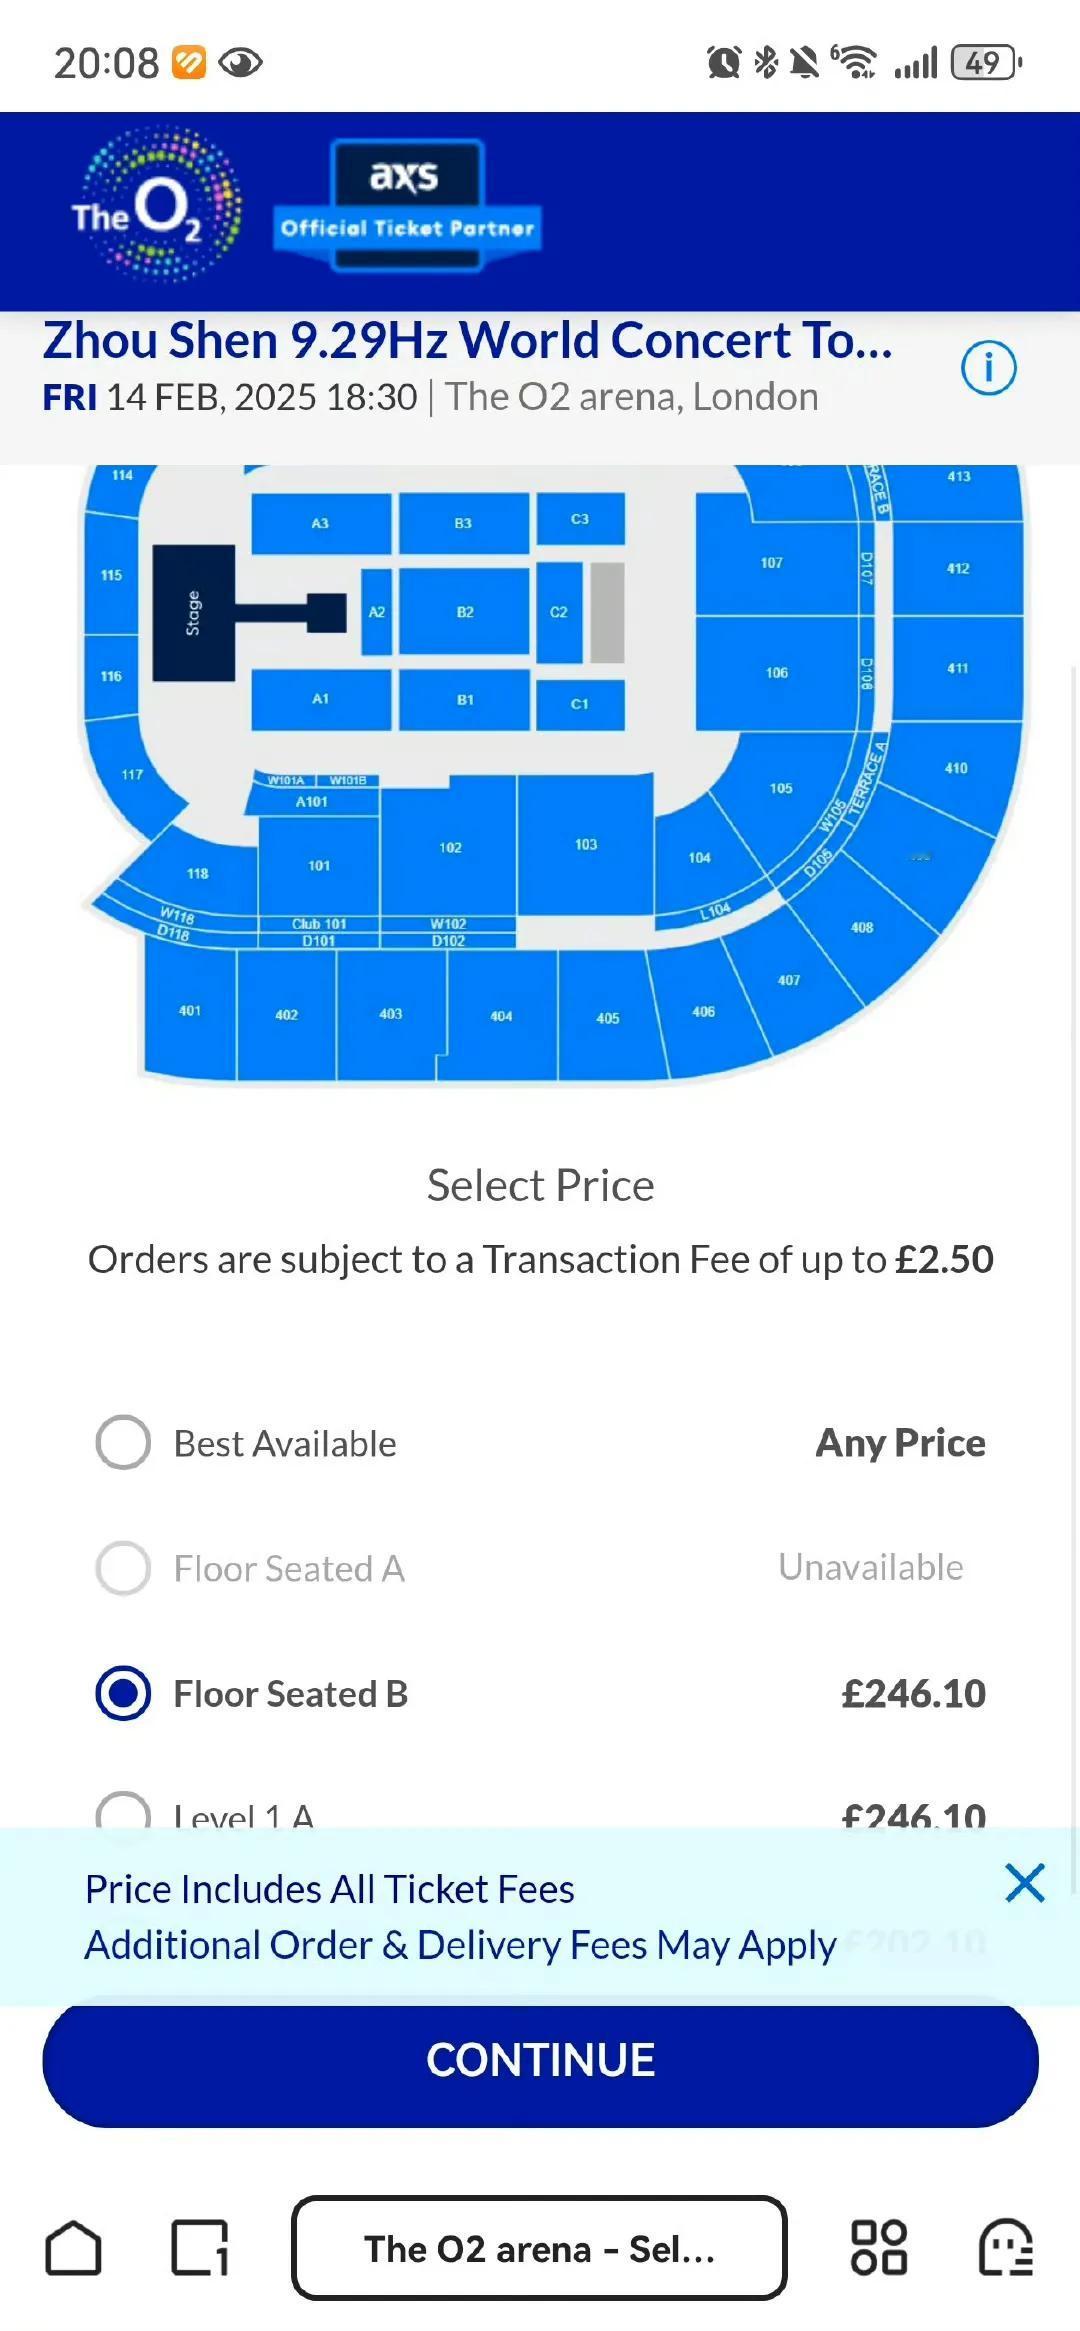Screen dimensions: 1080x2331
Task: Tap the browser address bar
Action: click(x=539, y=2248)
